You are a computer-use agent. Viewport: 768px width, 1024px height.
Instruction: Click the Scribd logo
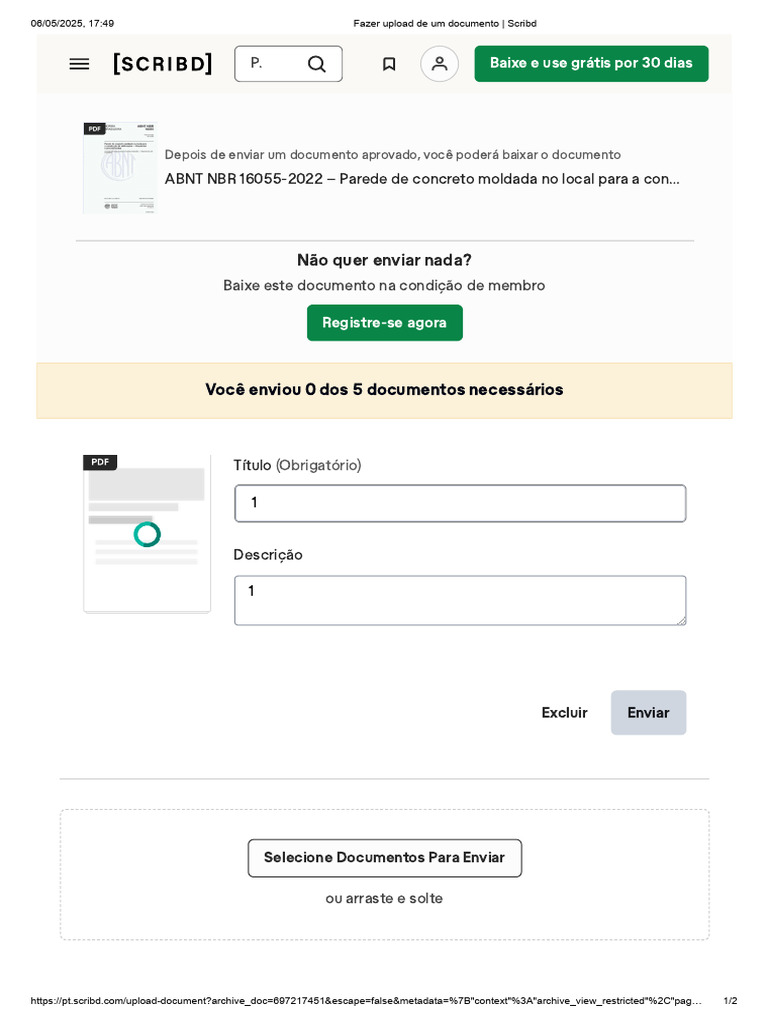click(163, 64)
